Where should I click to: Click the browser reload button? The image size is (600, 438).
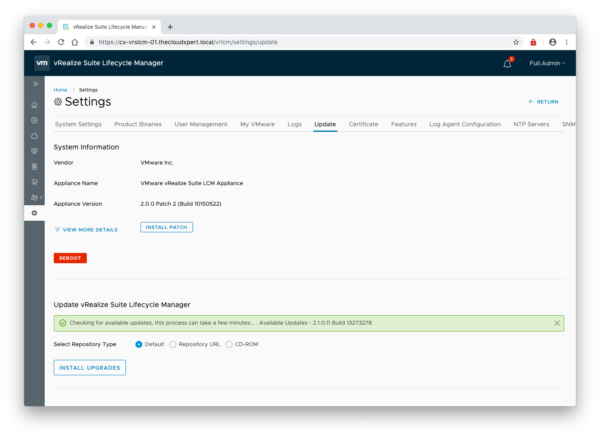(x=61, y=42)
